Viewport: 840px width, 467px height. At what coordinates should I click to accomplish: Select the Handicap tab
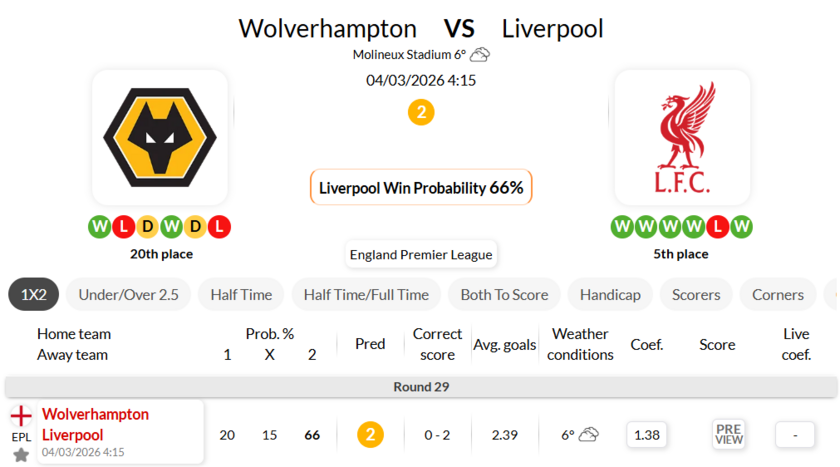[610, 294]
